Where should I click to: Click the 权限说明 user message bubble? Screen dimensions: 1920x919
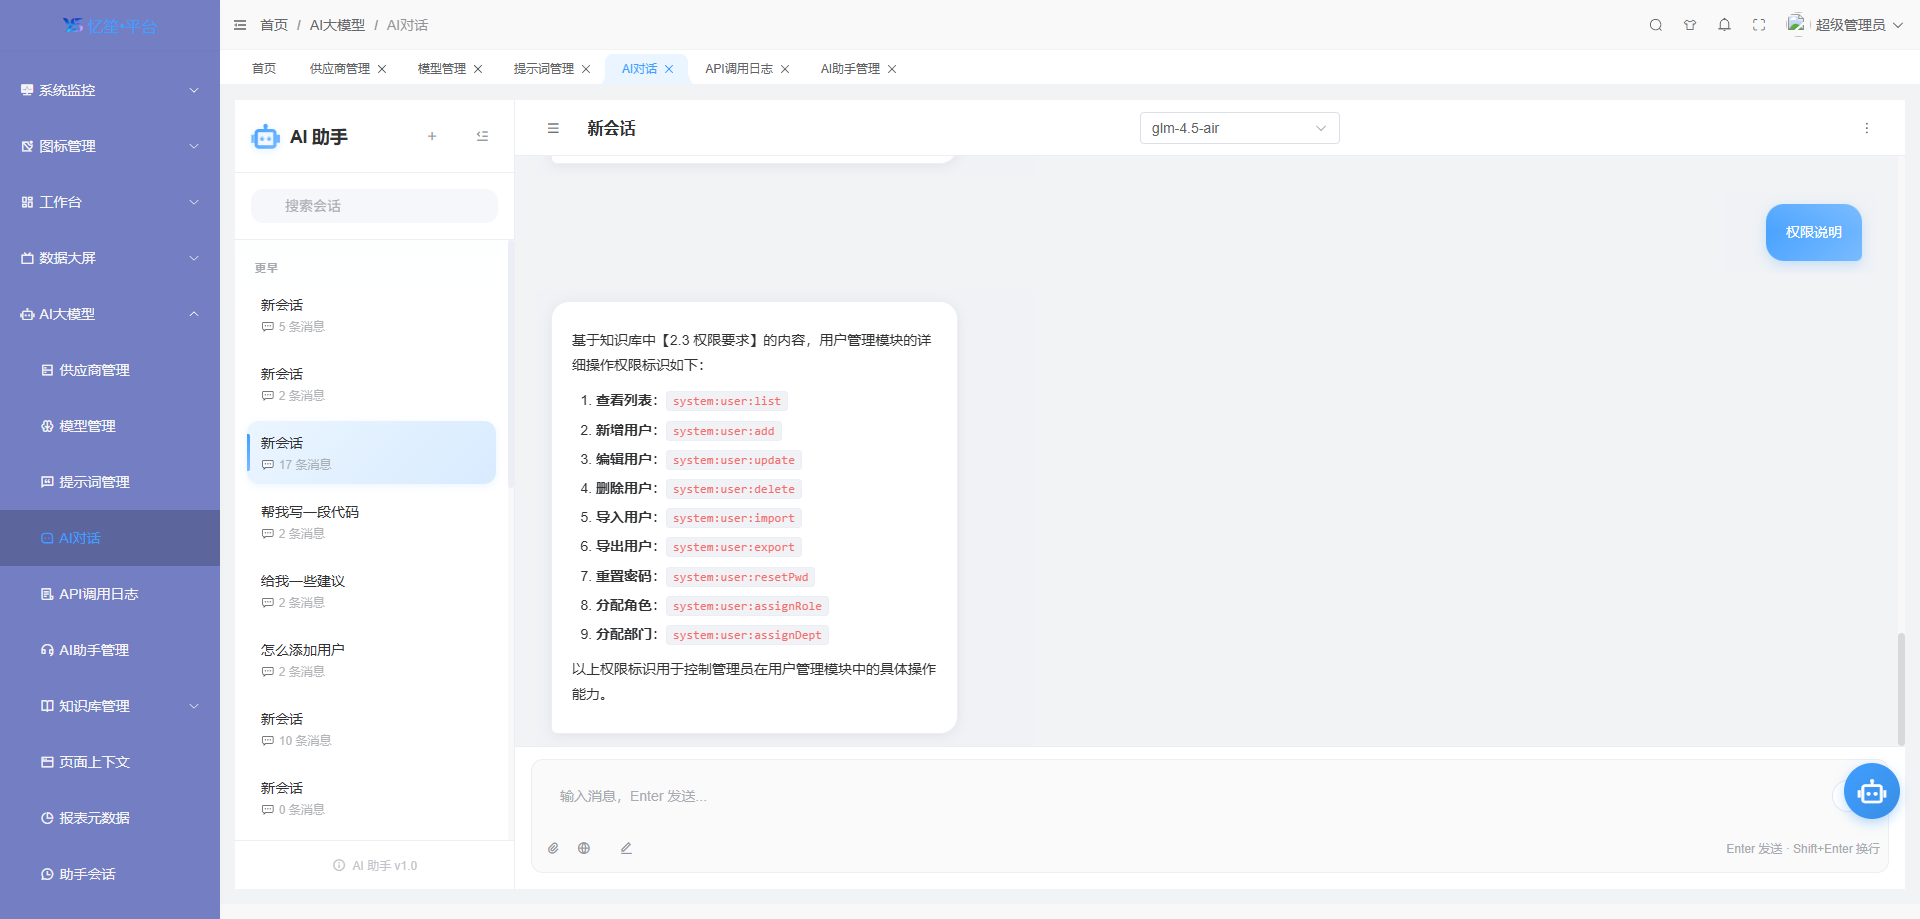[1813, 232]
